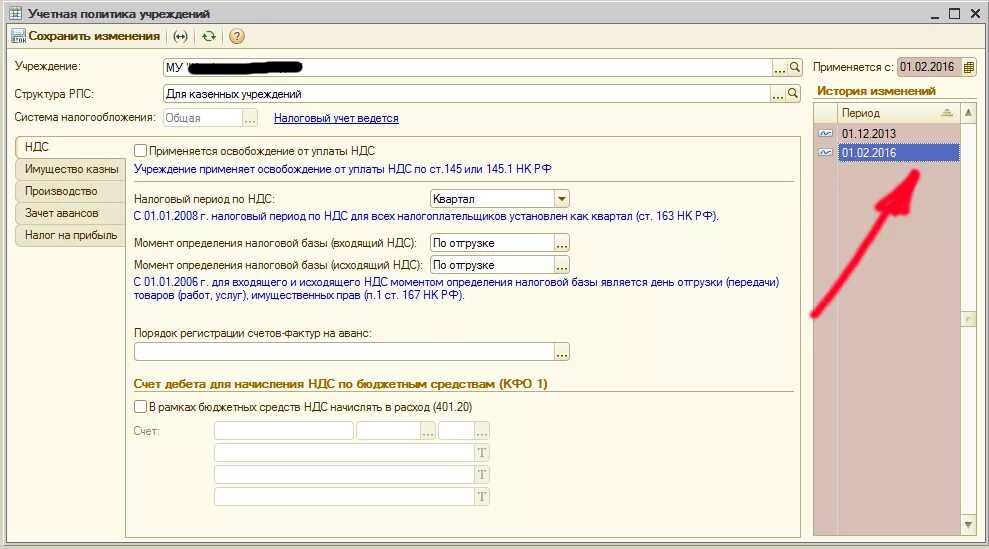
Task: Click the Порядок регистрации счетов-фактур input field
Action: coord(344,351)
